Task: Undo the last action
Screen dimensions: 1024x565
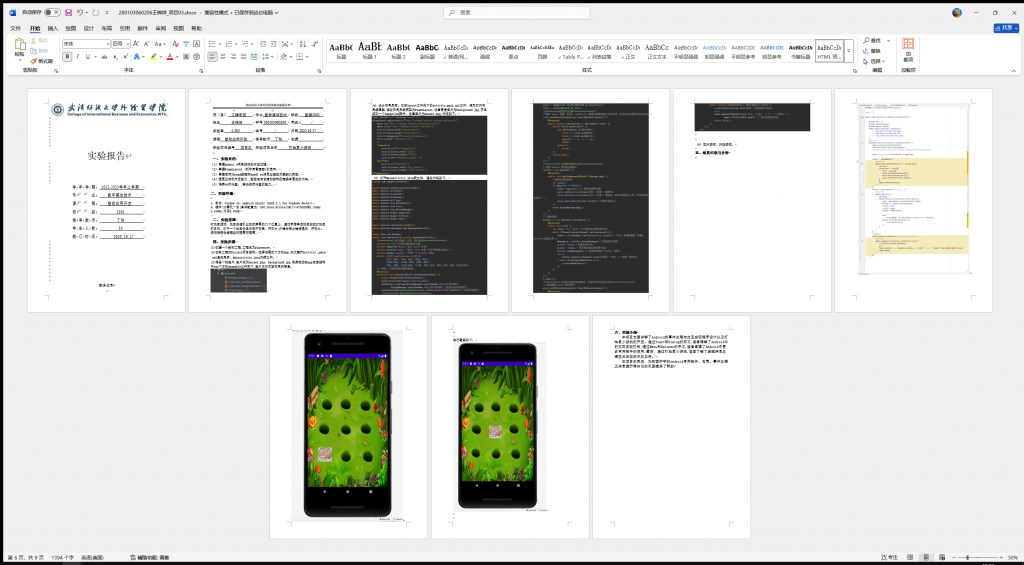Action: click(80, 12)
